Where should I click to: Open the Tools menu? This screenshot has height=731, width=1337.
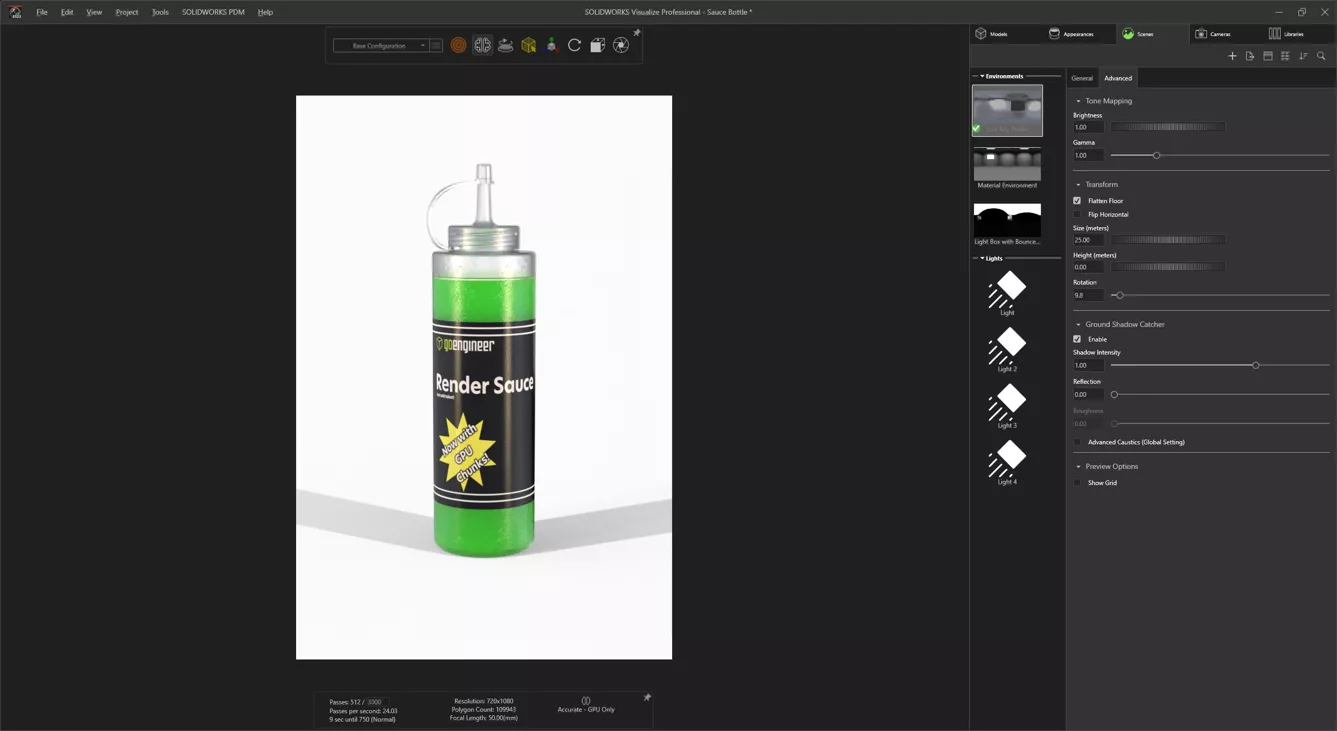[x=160, y=12]
